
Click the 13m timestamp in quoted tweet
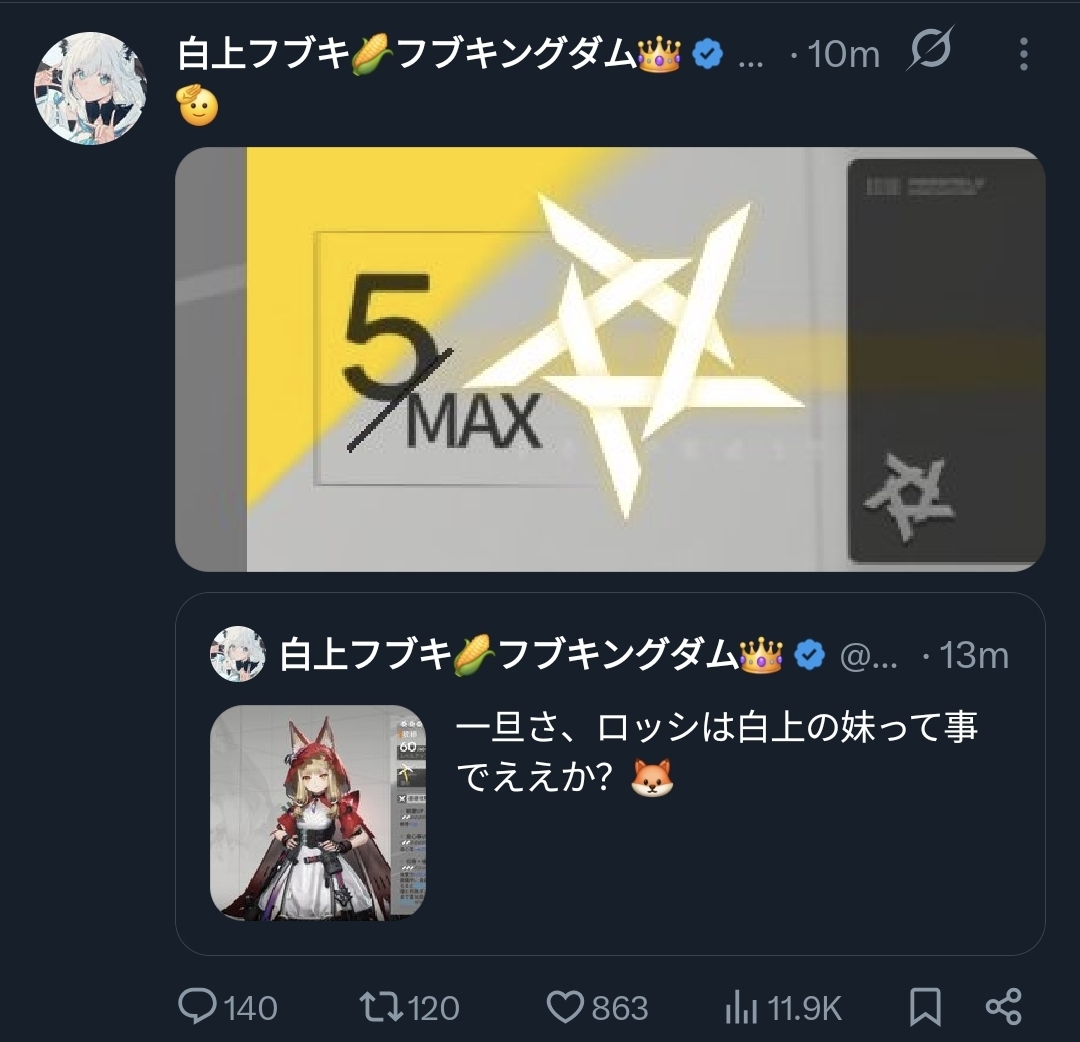click(x=974, y=655)
